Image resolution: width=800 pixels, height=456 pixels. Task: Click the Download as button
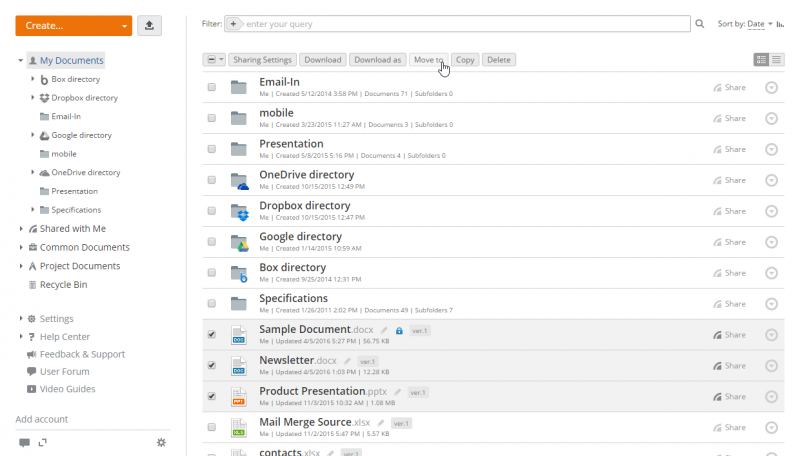[x=378, y=60]
